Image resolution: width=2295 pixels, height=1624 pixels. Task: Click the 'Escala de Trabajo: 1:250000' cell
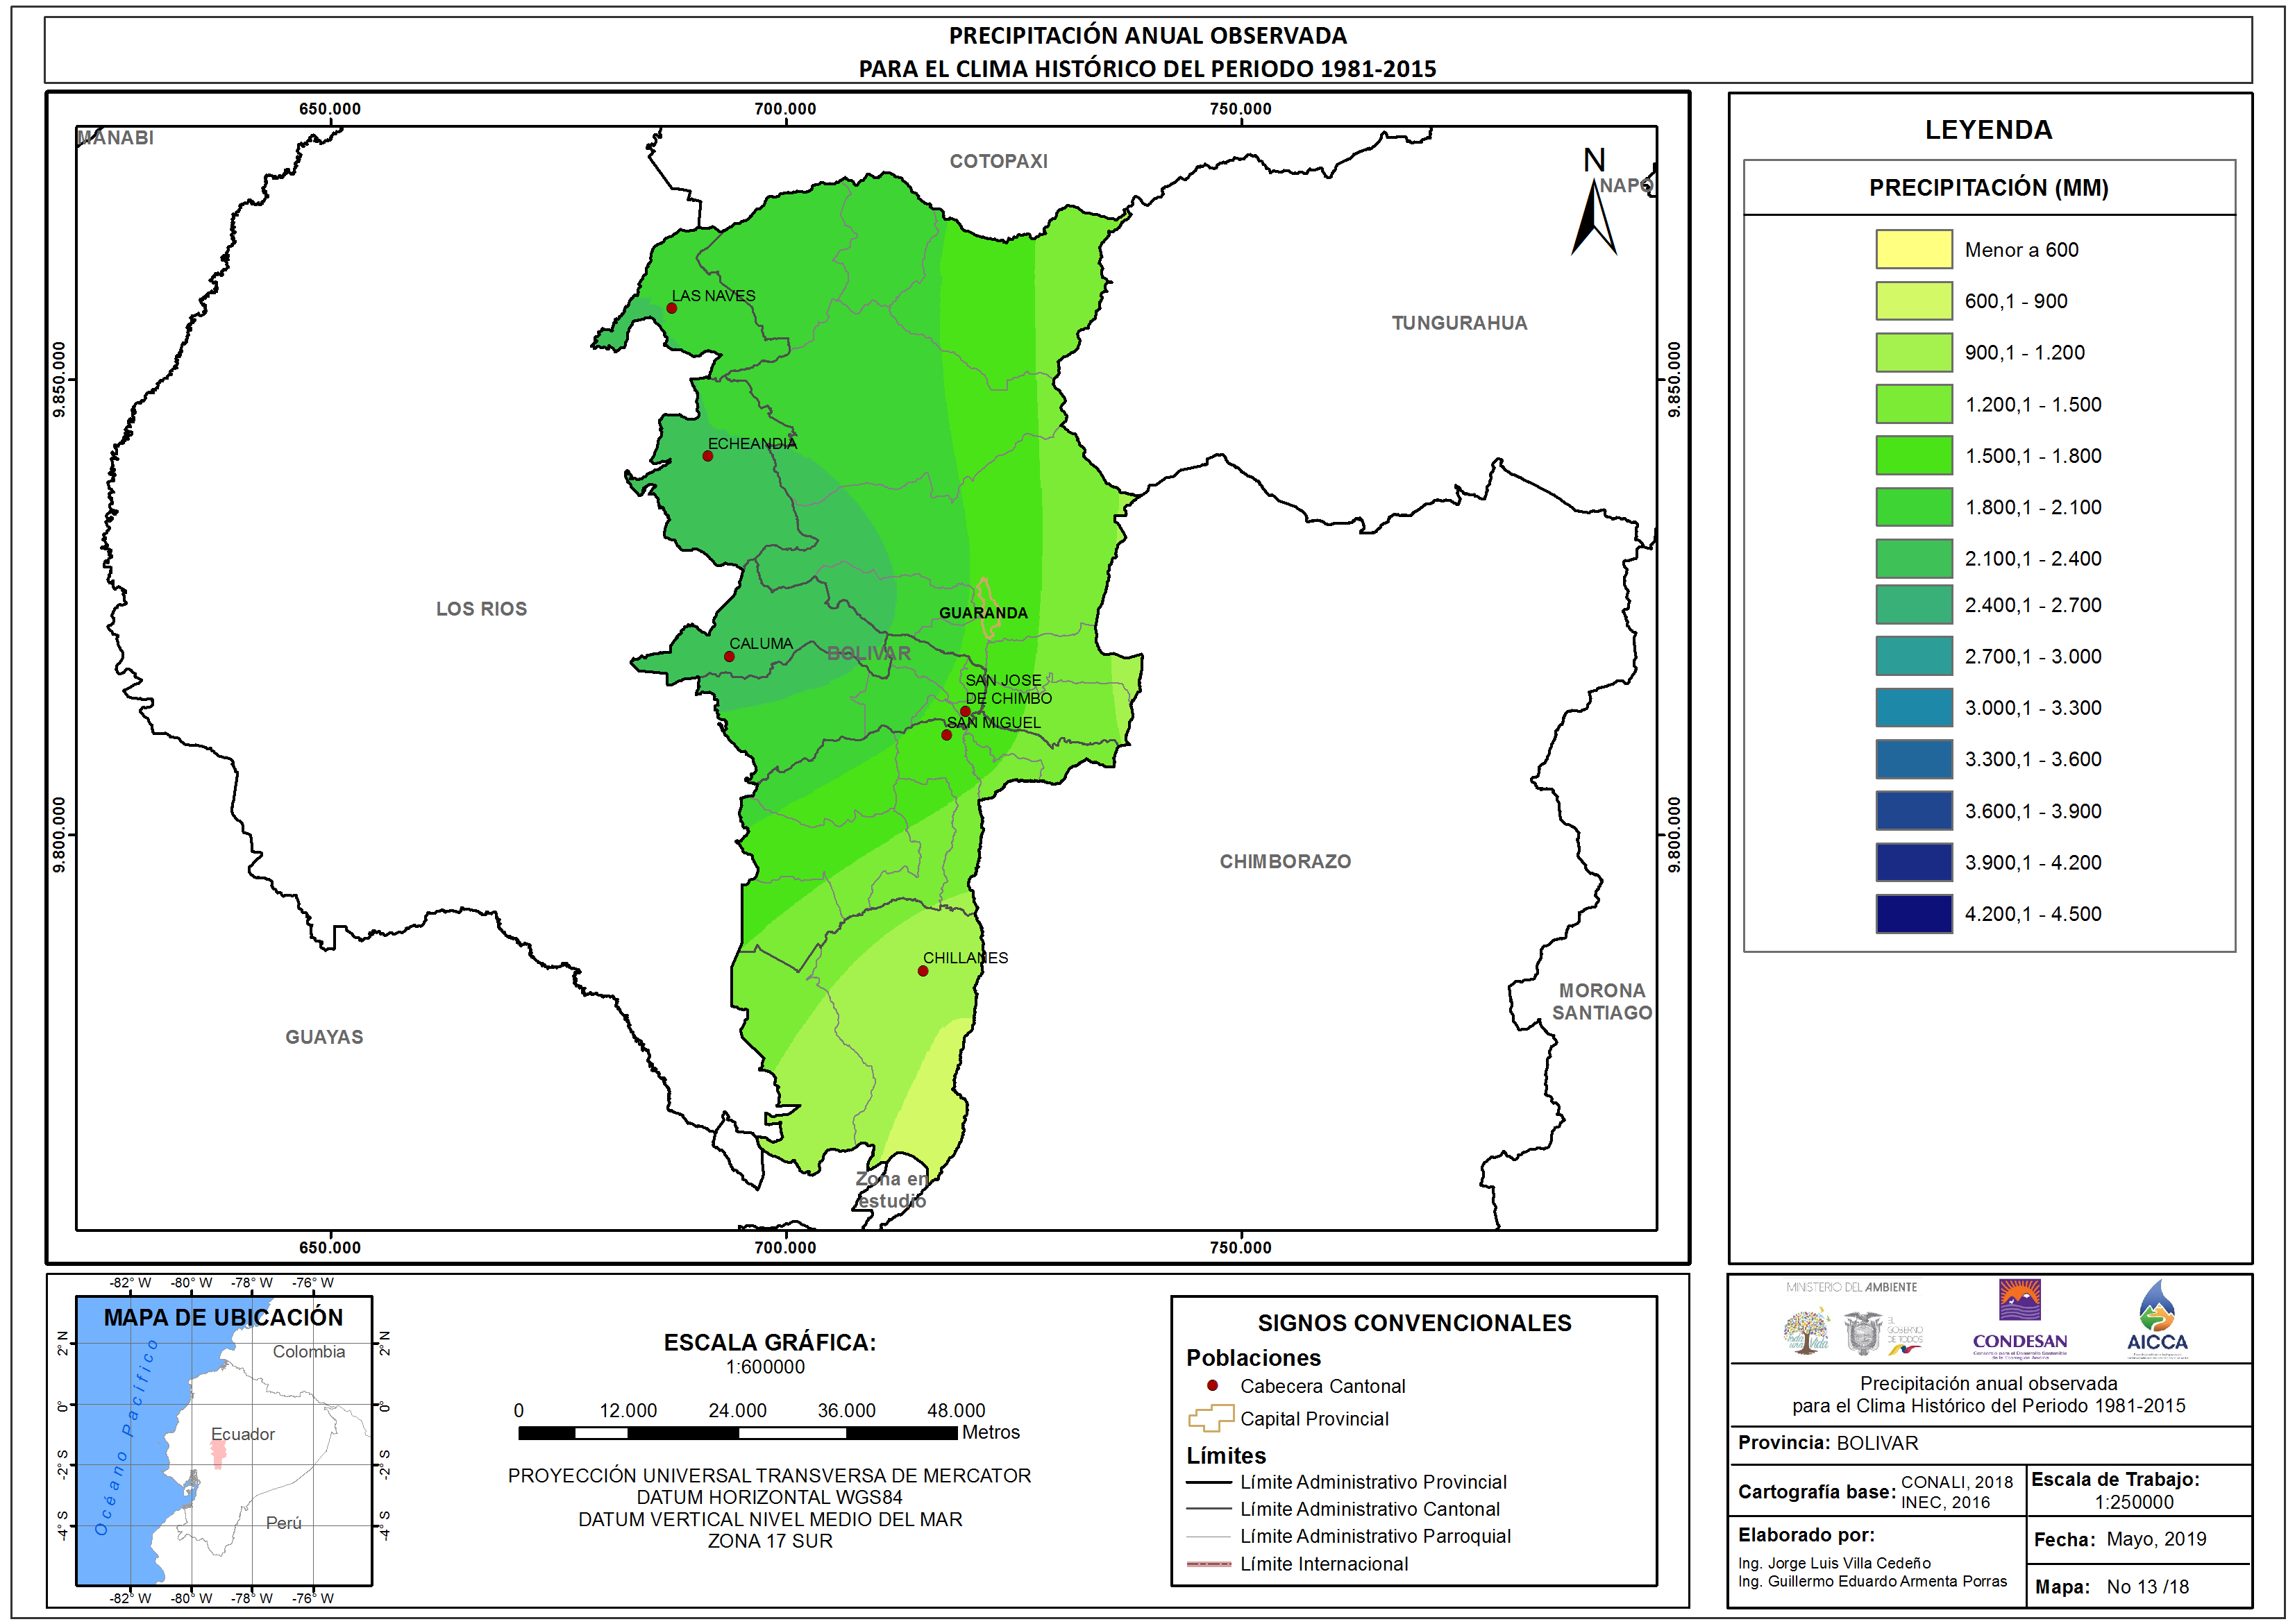(2139, 1490)
